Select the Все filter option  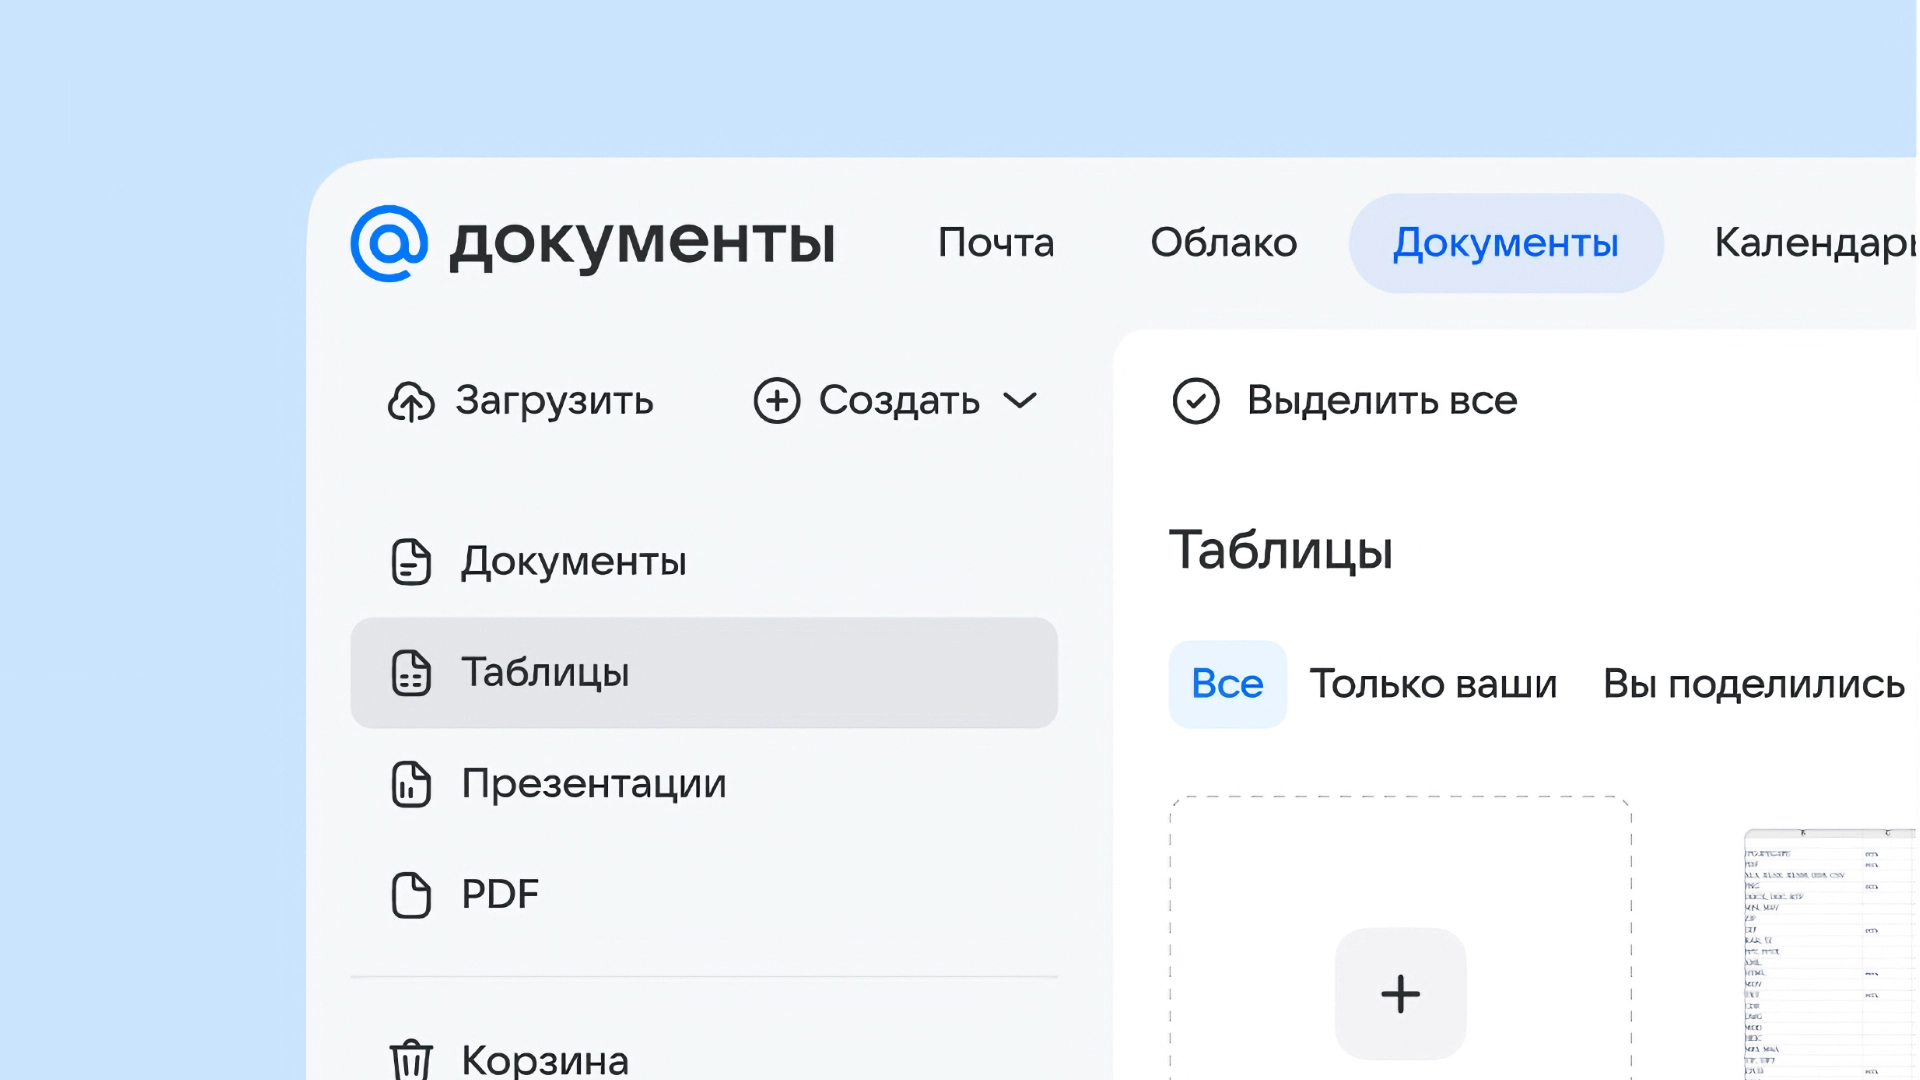1227,684
